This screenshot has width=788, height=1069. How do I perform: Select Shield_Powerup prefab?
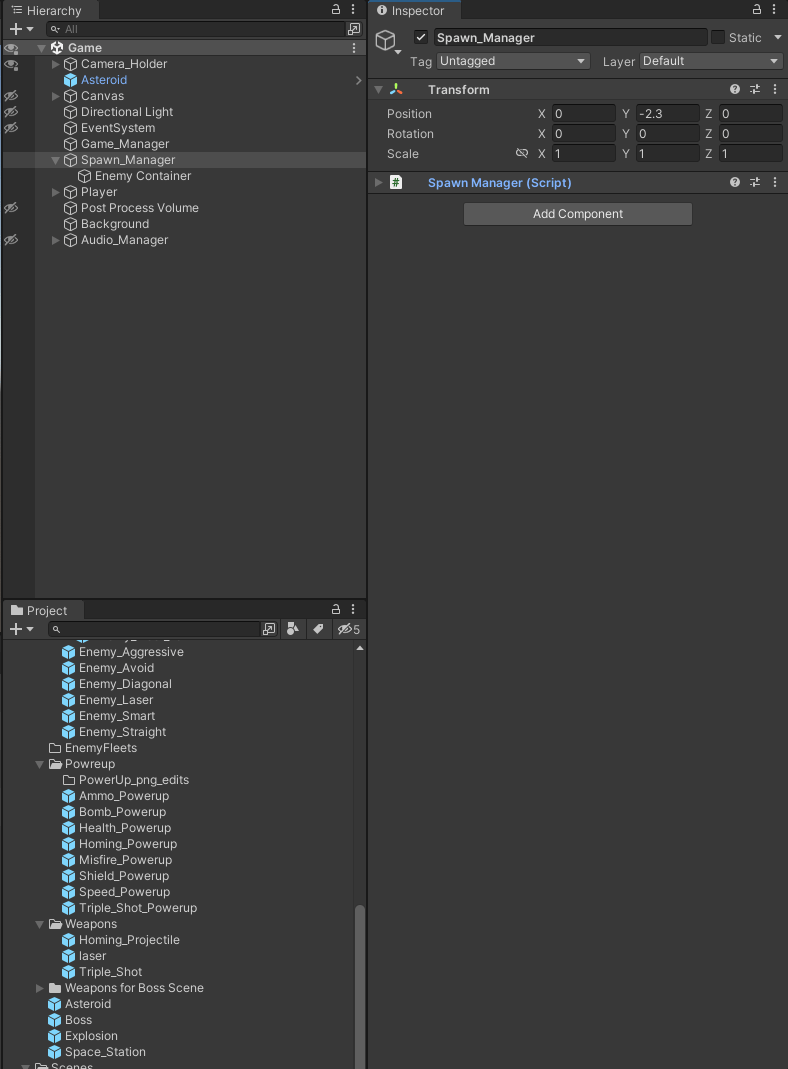pyautogui.click(x=123, y=876)
